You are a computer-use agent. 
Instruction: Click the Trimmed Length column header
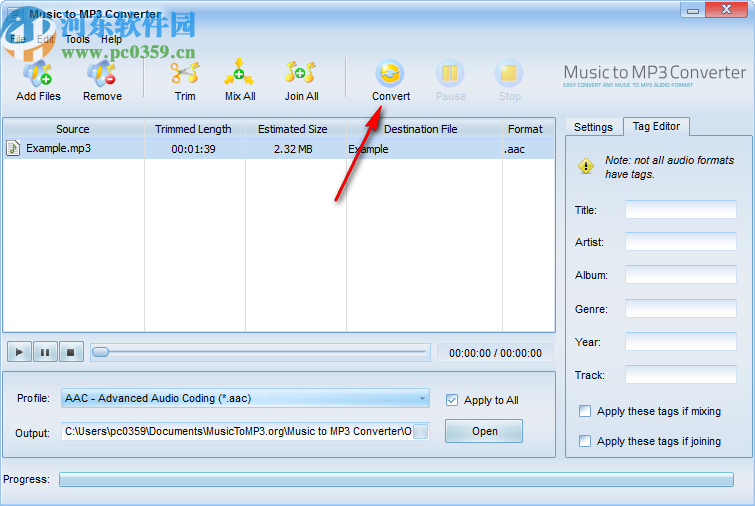[x=194, y=129]
